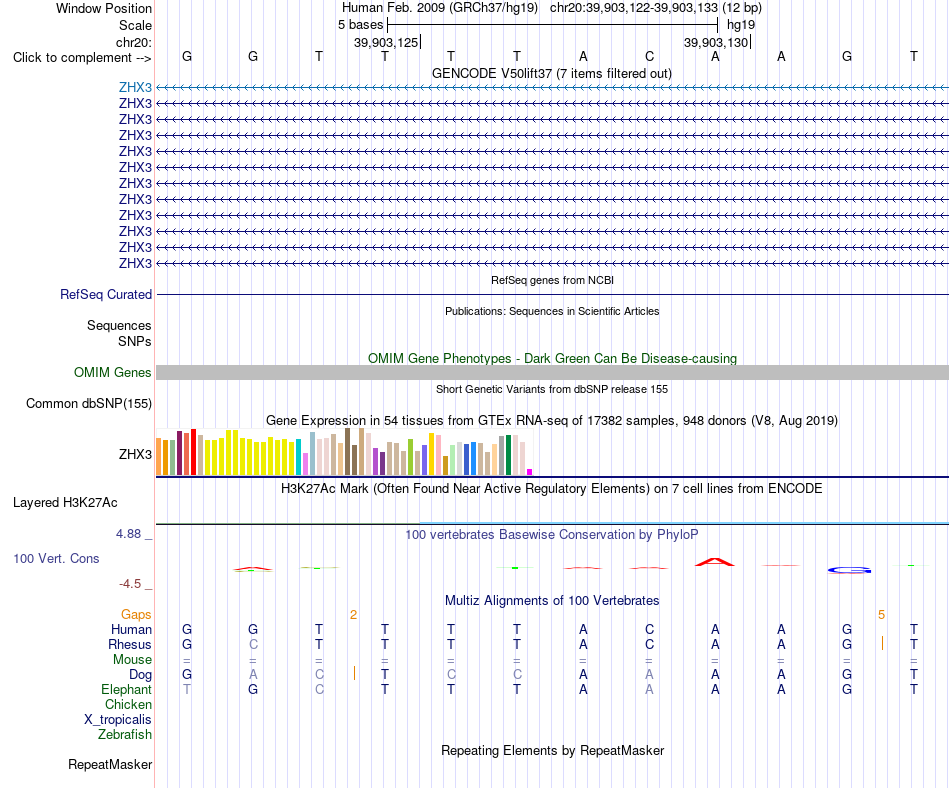Click the 'Click to complement -->' label
This screenshot has height=788, width=950.
82,58
